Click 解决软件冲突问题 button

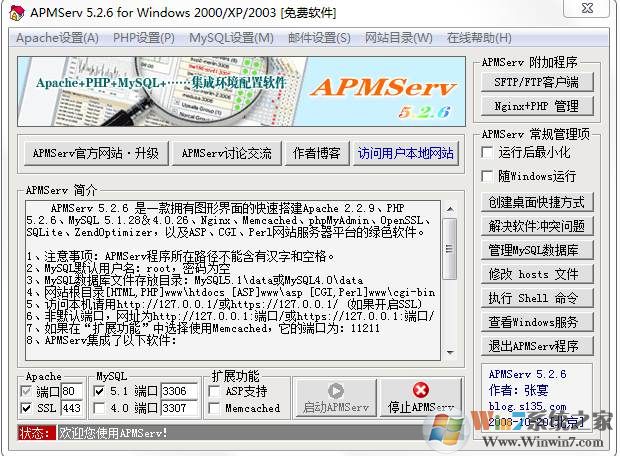(537, 226)
